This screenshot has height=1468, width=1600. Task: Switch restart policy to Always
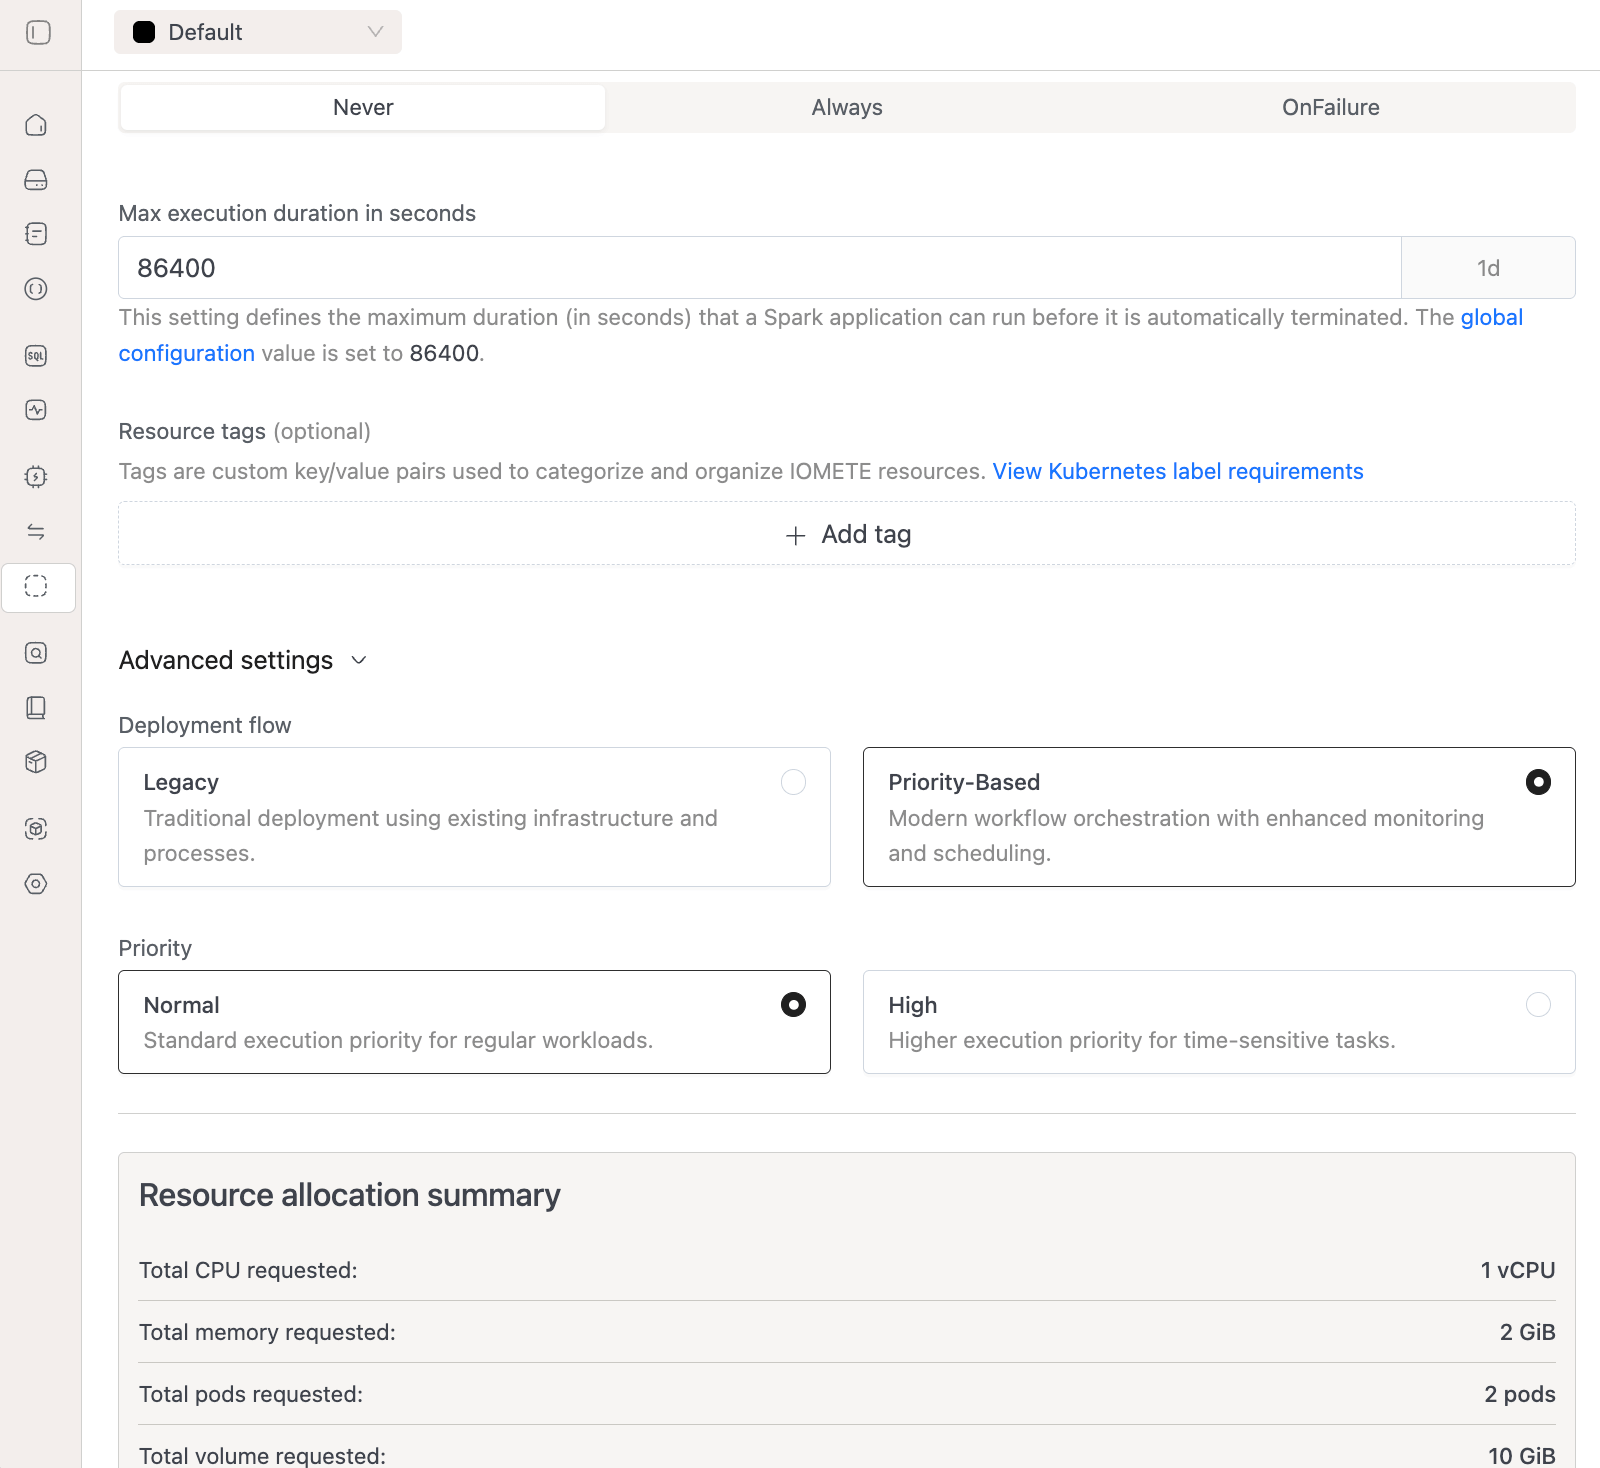pyautogui.click(x=847, y=108)
